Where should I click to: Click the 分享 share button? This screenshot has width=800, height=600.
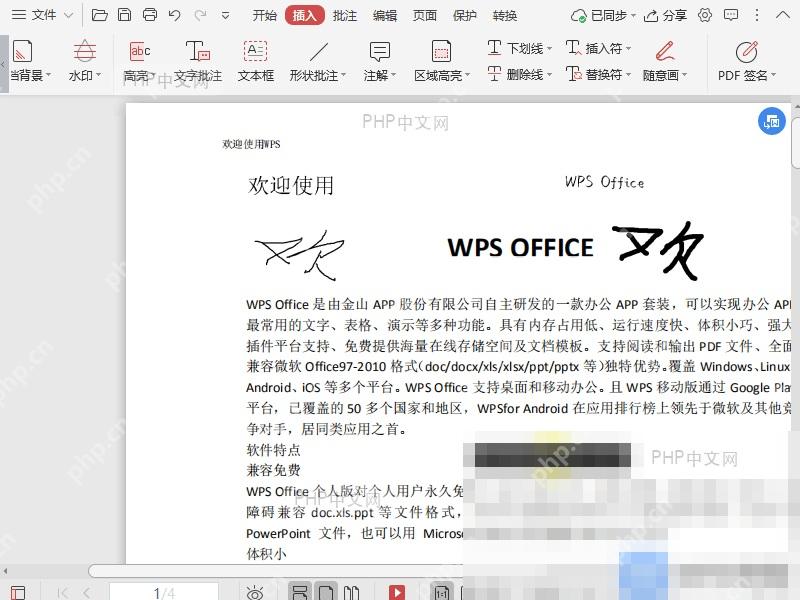pos(665,16)
